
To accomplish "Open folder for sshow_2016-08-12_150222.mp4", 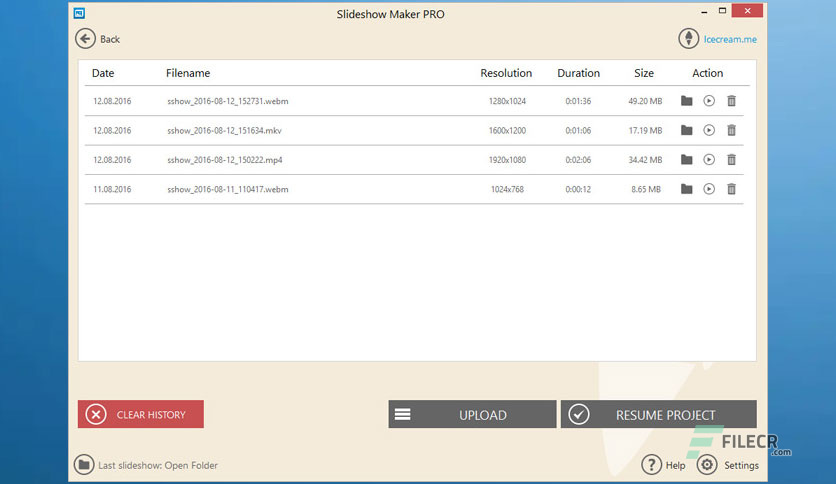I will (687, 159).
